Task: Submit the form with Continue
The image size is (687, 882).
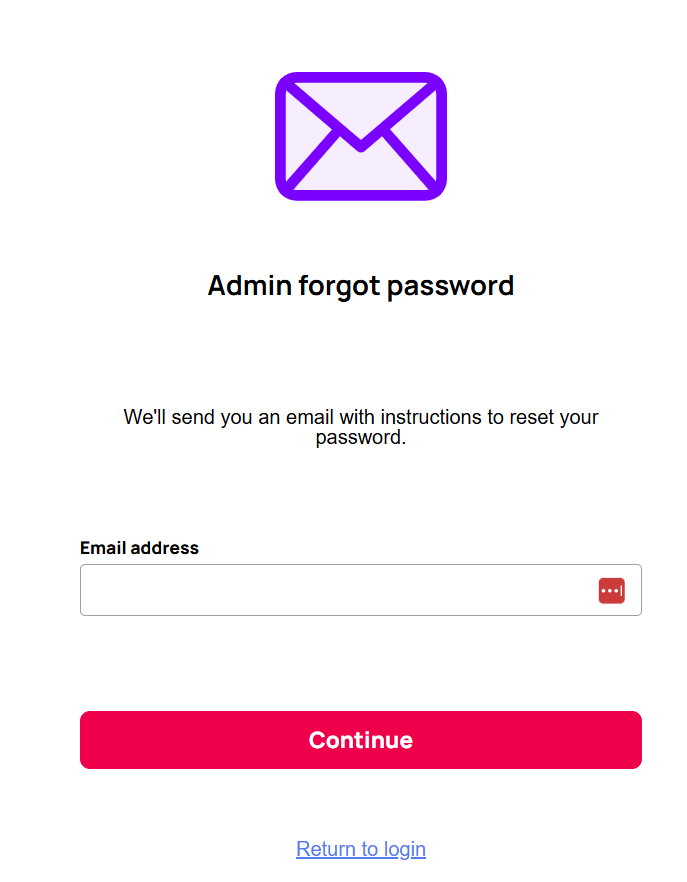Action: (x=360, y=740)
